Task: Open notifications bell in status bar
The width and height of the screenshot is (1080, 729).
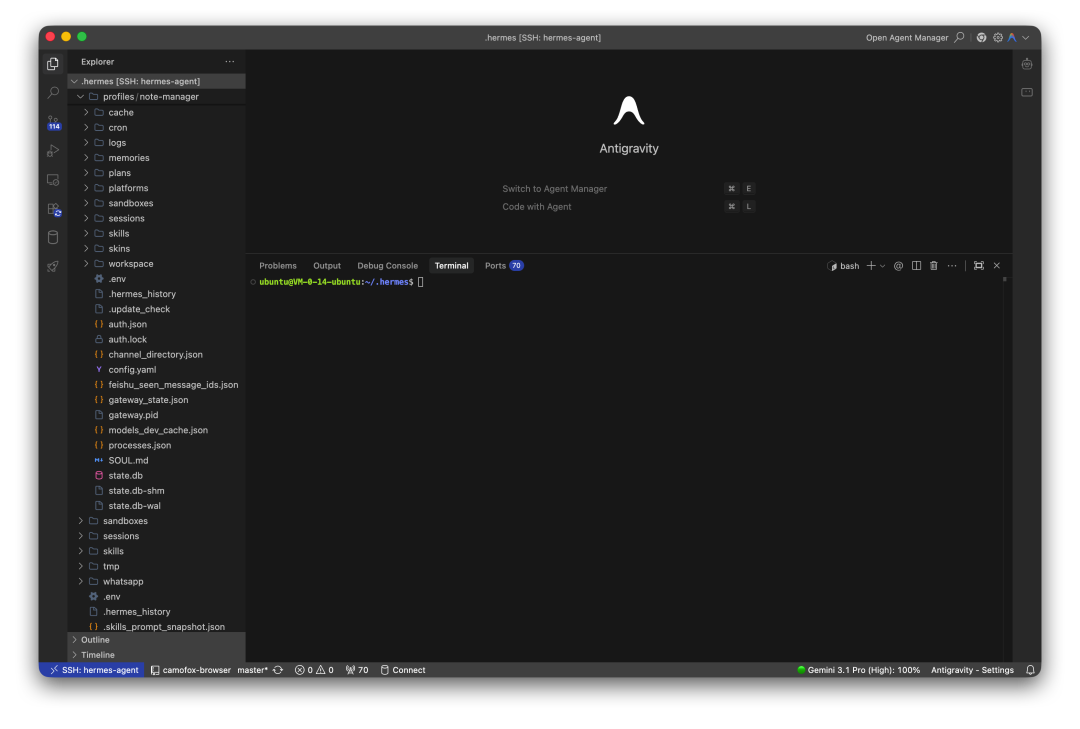Action: coord(1030,670)
